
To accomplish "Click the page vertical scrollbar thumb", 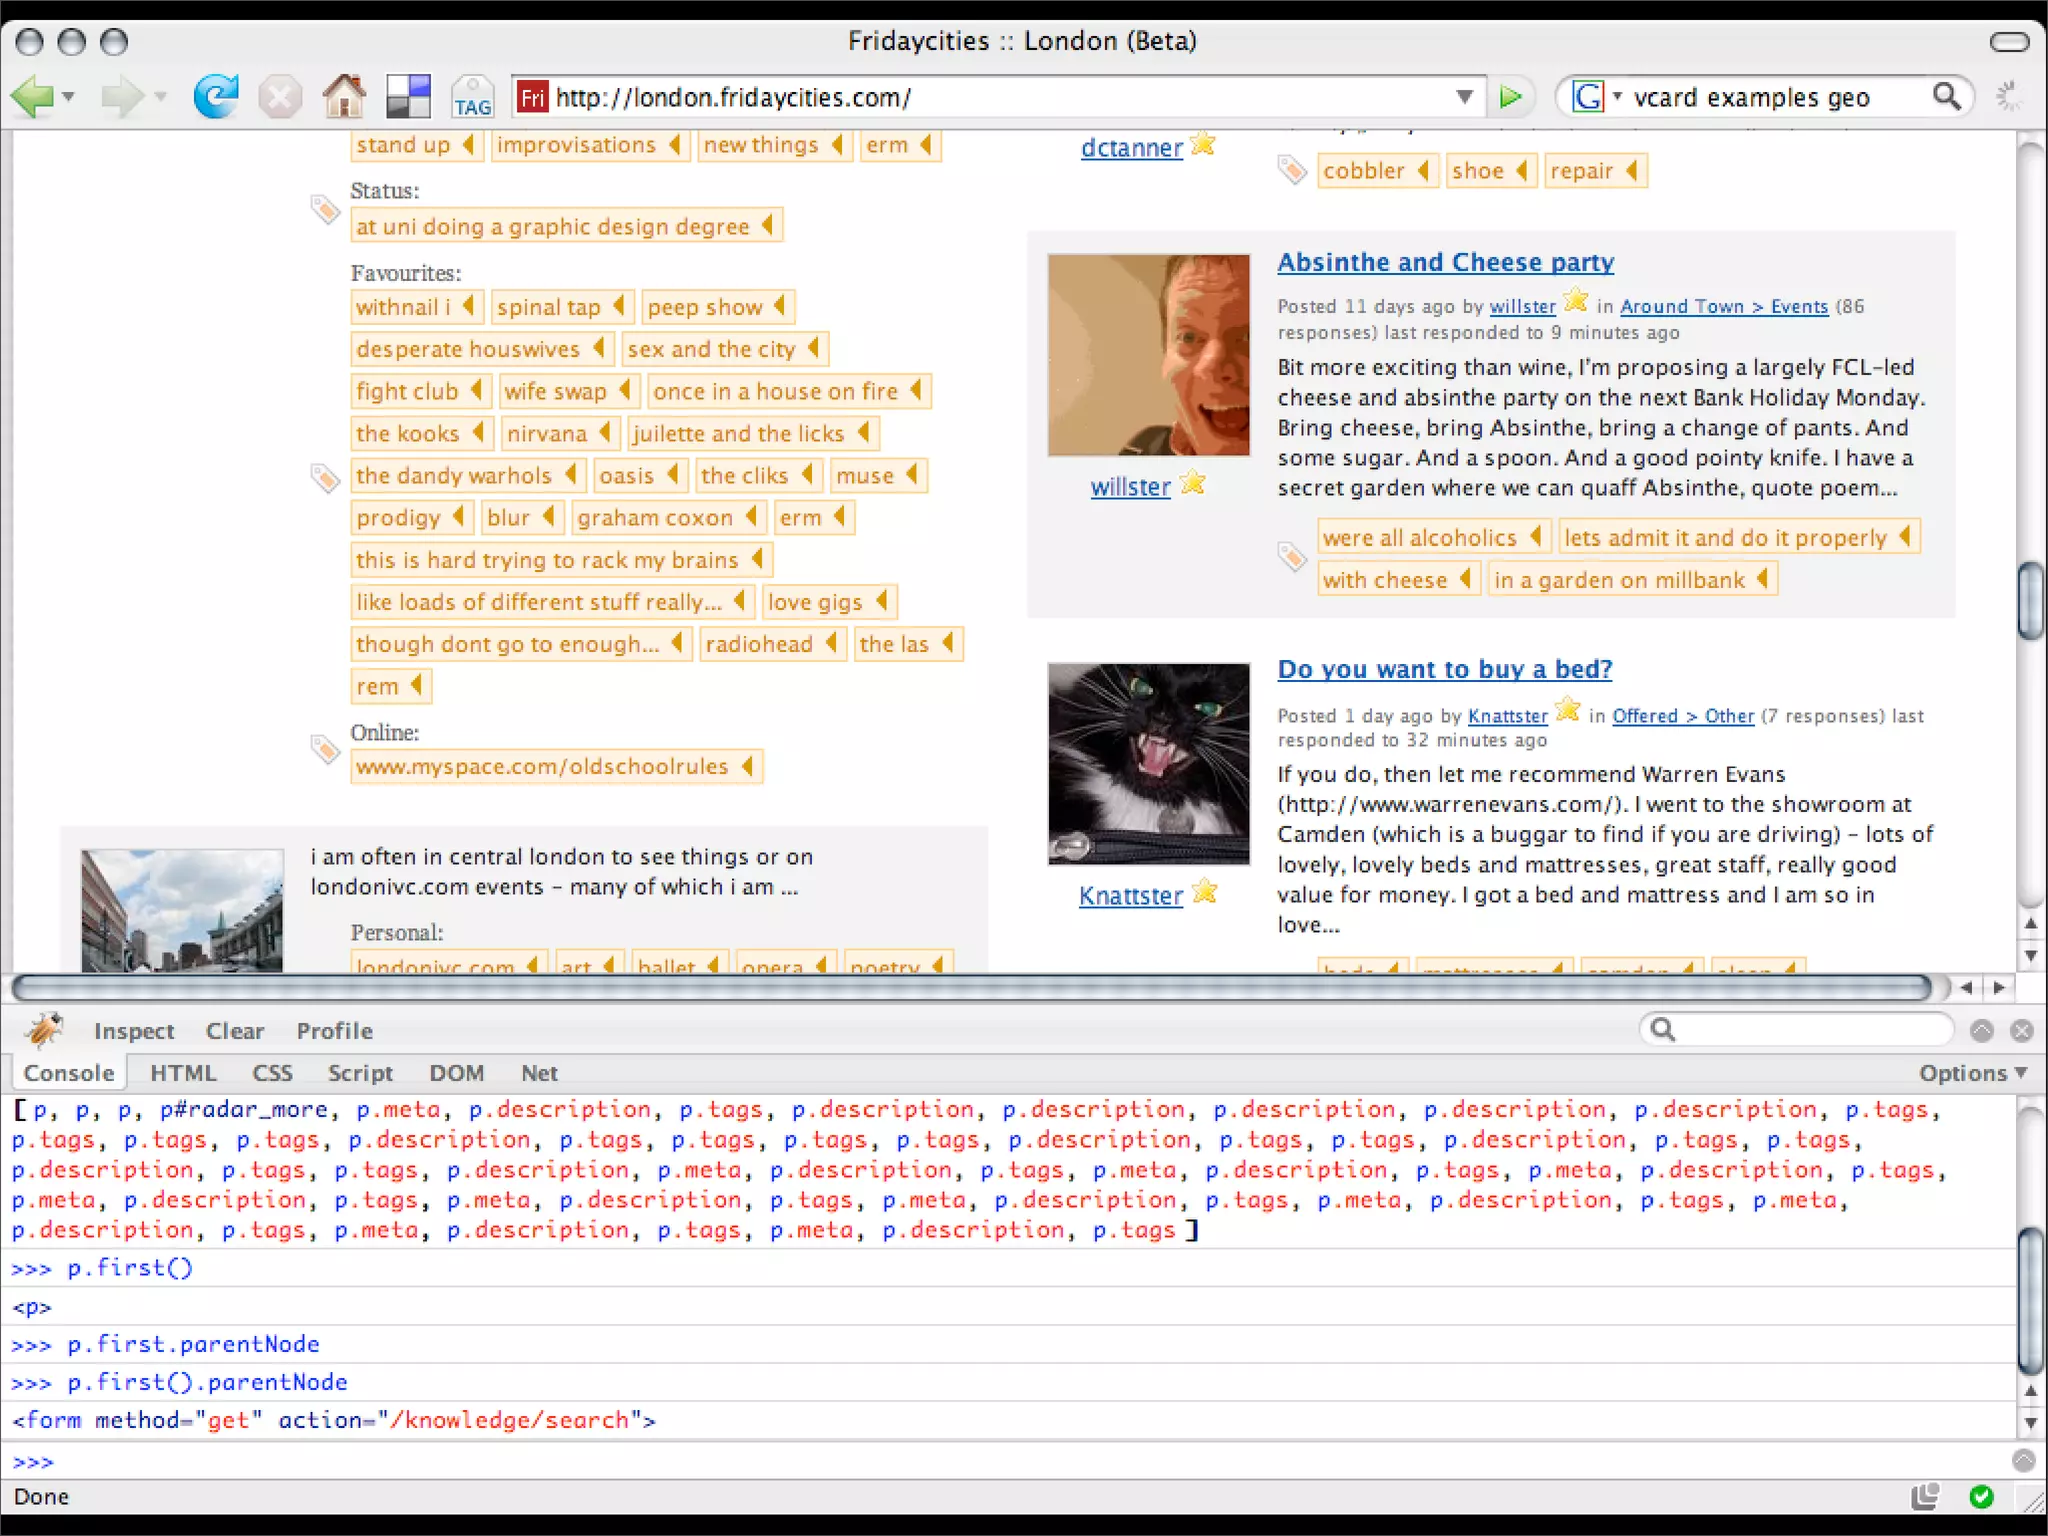I will [2031, 600].
